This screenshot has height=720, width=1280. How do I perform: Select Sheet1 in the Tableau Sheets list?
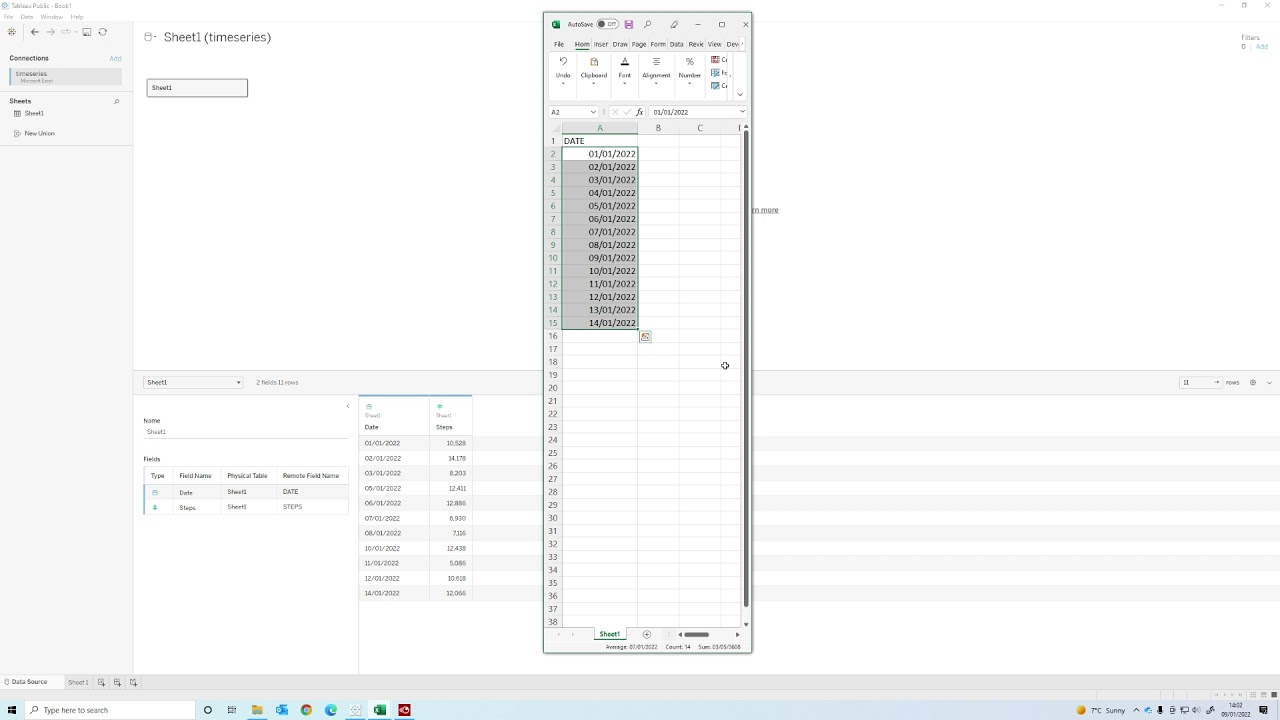pos(34,113)
